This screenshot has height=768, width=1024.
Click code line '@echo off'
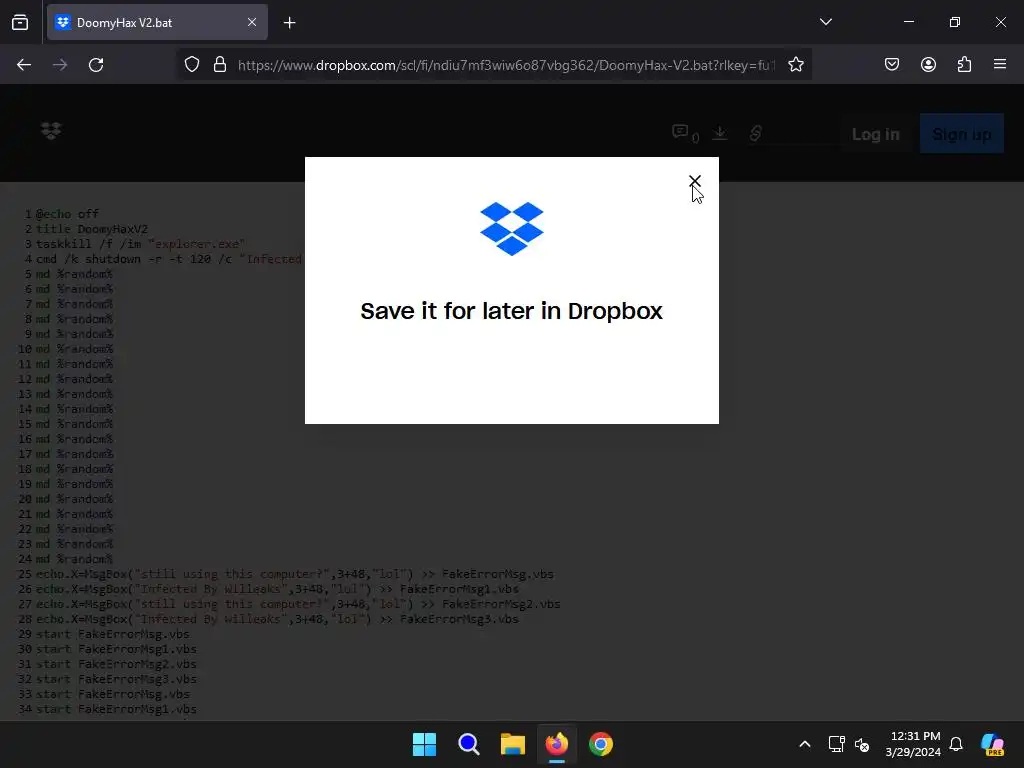point(67,214)
